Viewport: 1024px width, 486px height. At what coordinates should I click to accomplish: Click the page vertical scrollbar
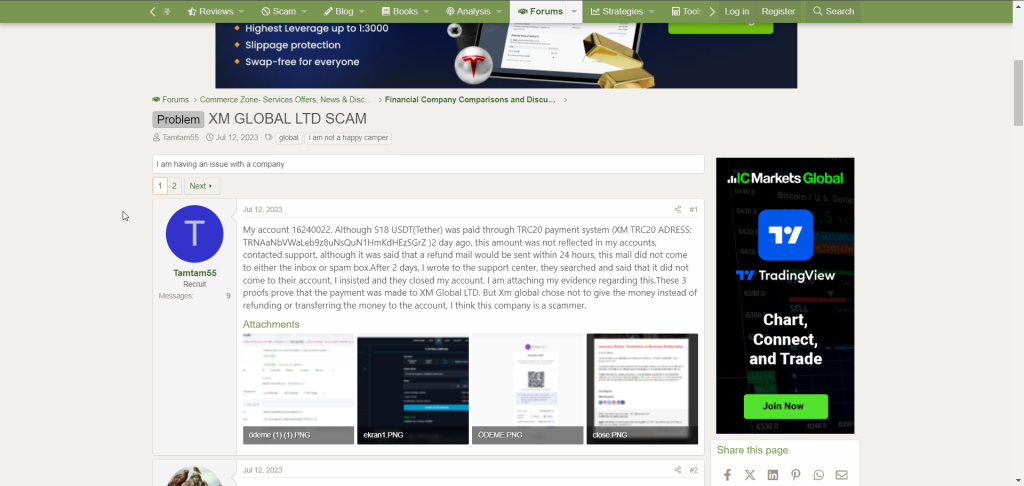(x=1018, y=93)
